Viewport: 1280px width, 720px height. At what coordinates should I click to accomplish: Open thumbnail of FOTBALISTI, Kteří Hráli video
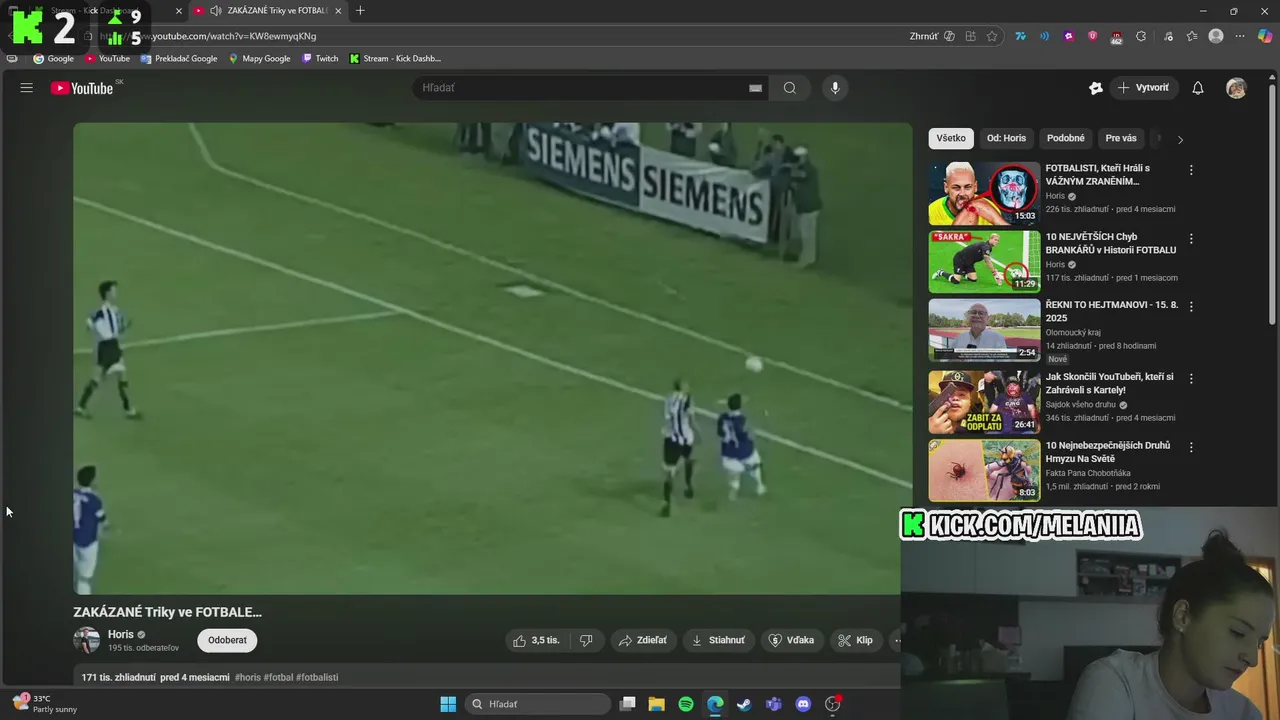(x=984, y=194)
